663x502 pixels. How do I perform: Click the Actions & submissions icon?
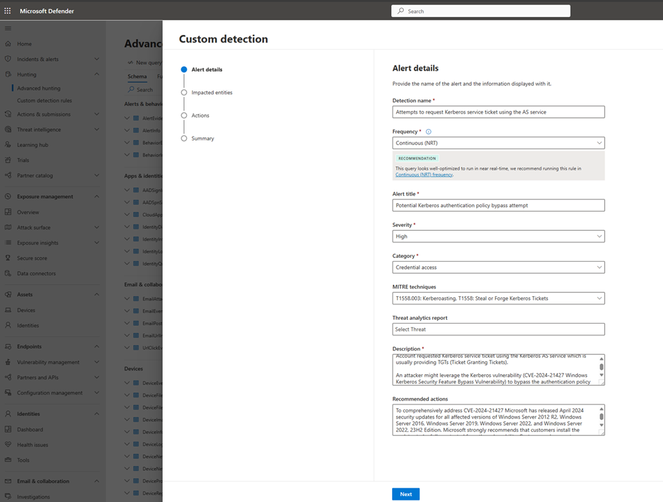tap(8, 114)
